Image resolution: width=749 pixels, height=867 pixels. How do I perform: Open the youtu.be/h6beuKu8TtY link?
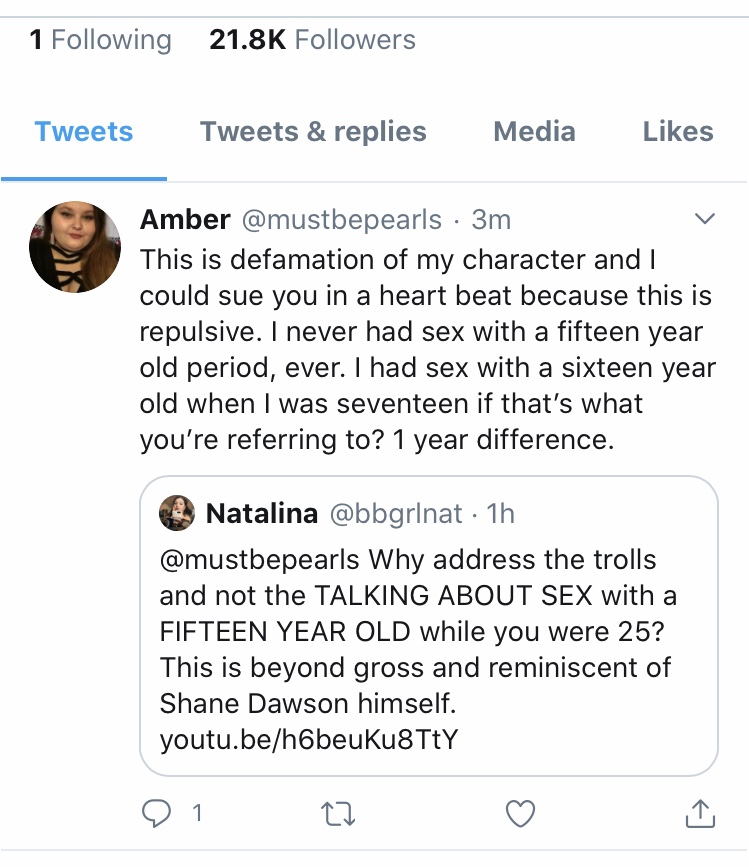tap(309, 739)
